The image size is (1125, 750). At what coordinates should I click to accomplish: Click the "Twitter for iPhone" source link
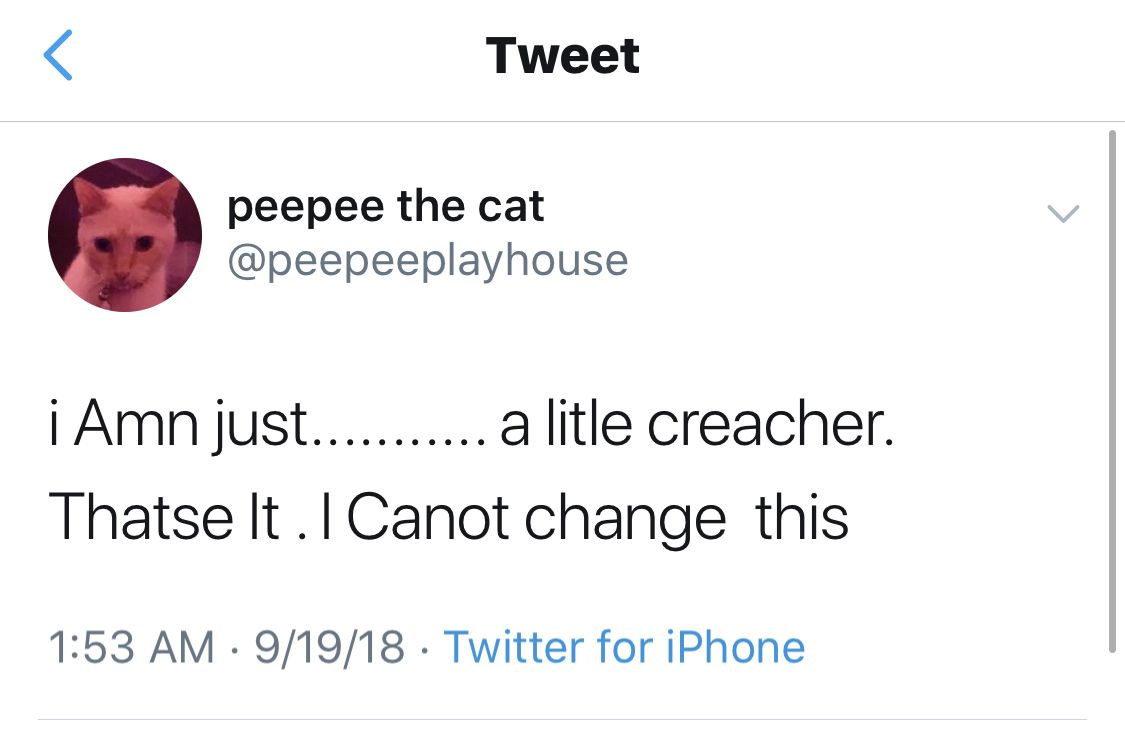624,647
